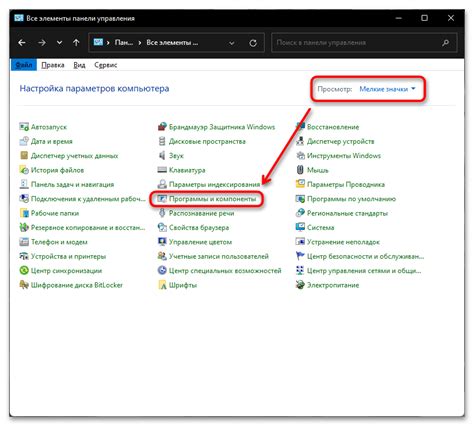474x426 pixels.
Task: Open Шифрование диска BitLocker icon
Action: [24, 285]
